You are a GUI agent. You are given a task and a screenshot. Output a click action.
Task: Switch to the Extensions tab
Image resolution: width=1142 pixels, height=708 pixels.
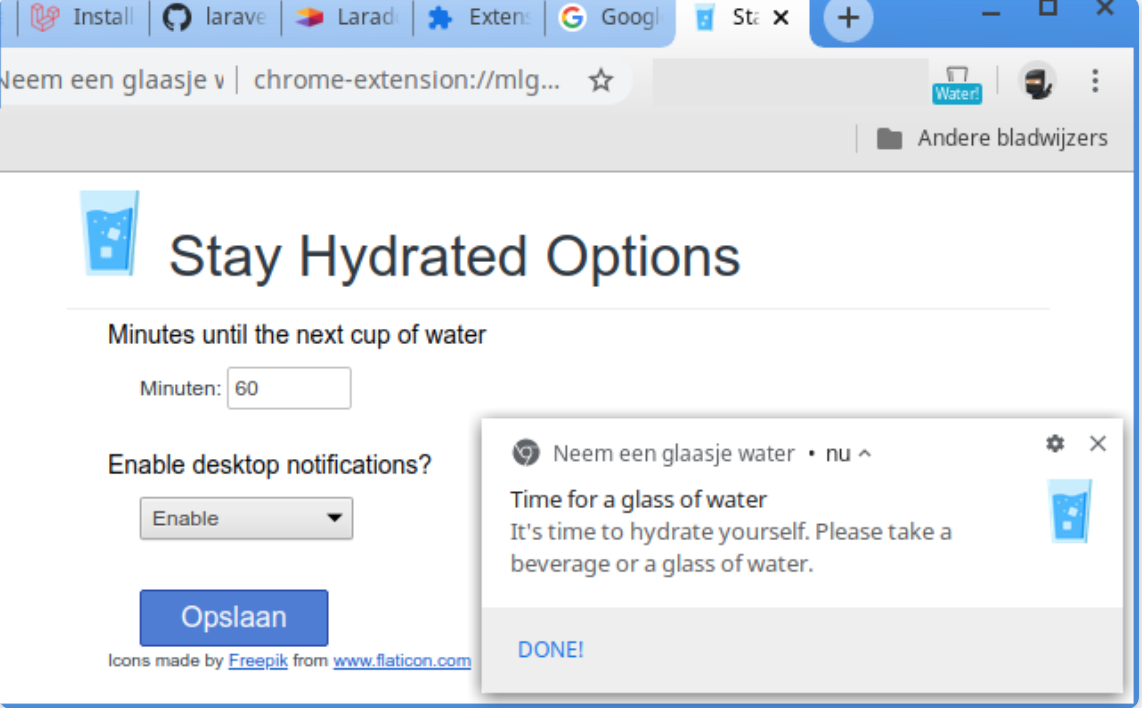point(478,18)
